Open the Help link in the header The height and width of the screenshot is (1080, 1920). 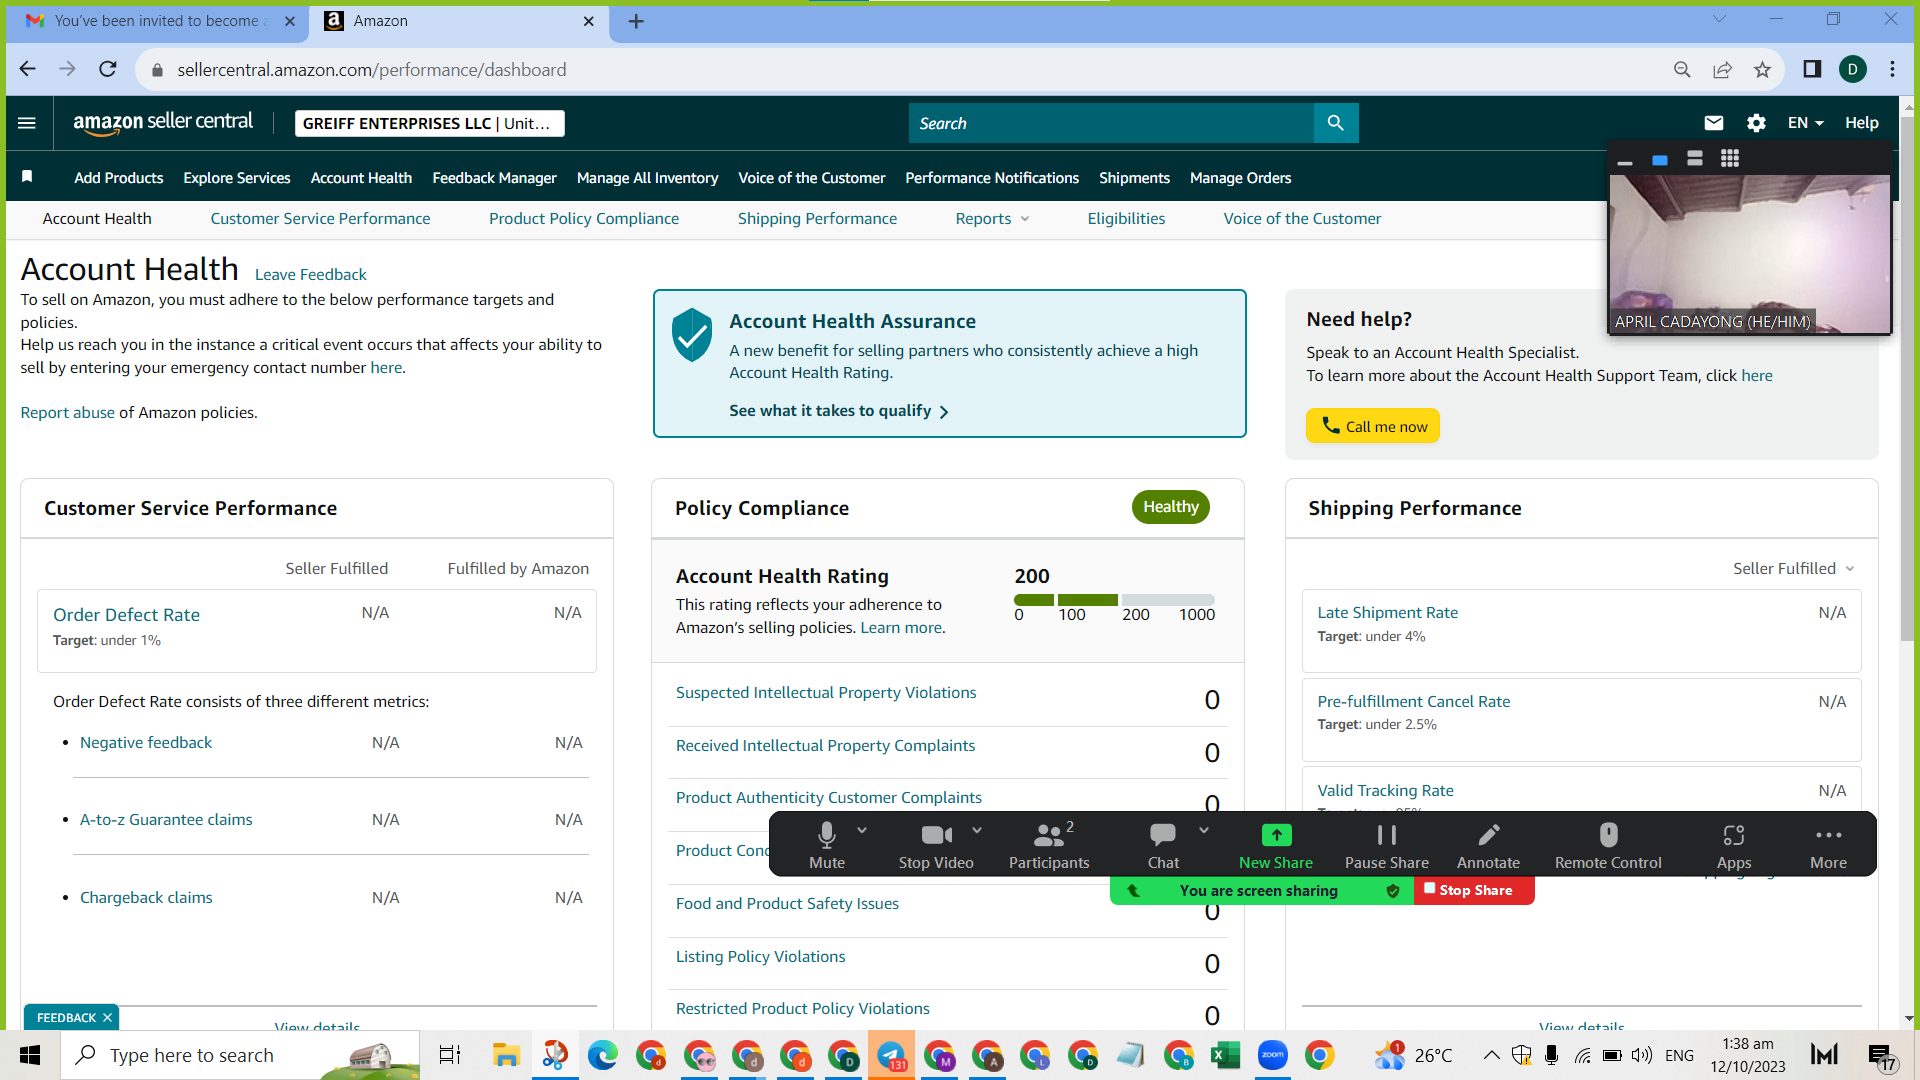(x=1861, y=123)
